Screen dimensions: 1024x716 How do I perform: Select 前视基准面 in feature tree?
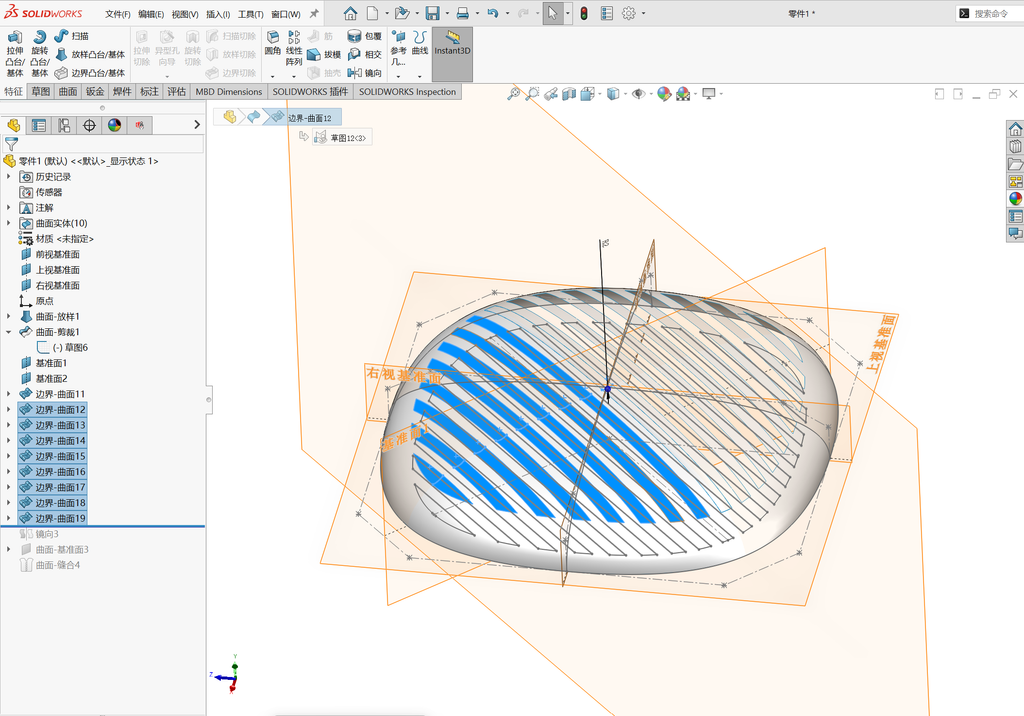(50, 254)
